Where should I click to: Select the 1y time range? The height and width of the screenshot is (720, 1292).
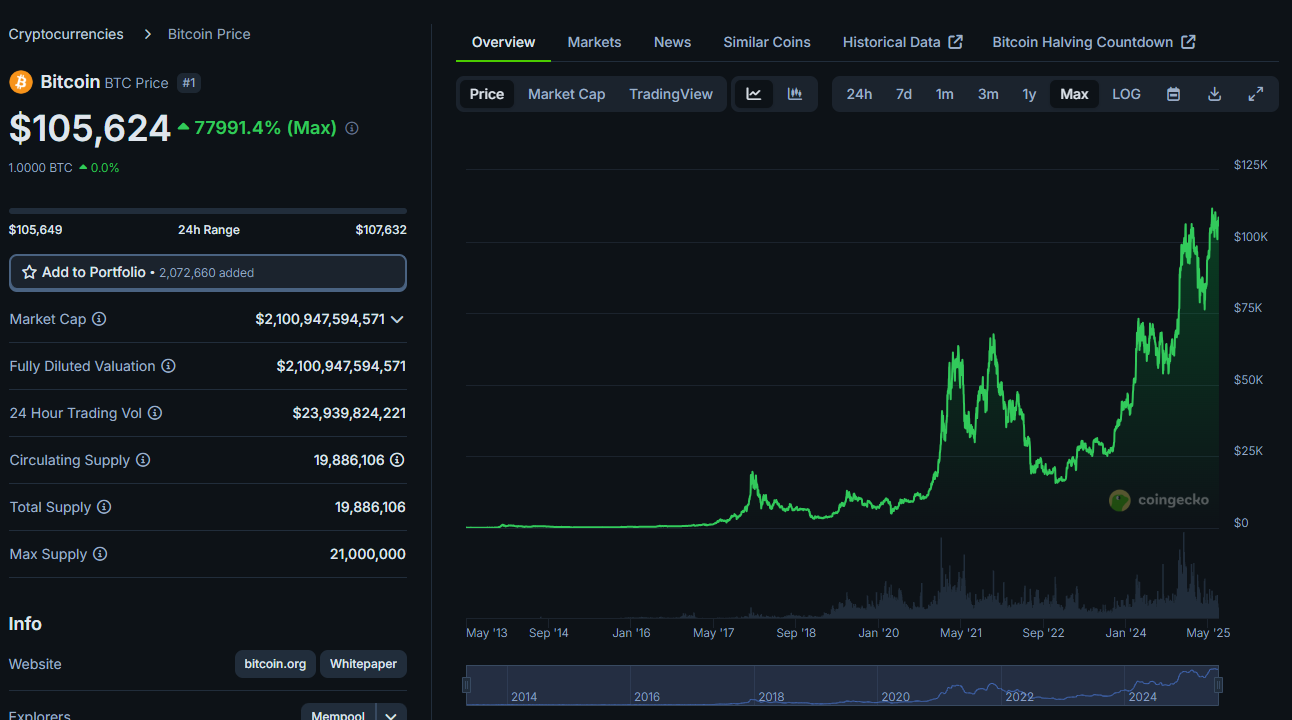pos(1029,94)
